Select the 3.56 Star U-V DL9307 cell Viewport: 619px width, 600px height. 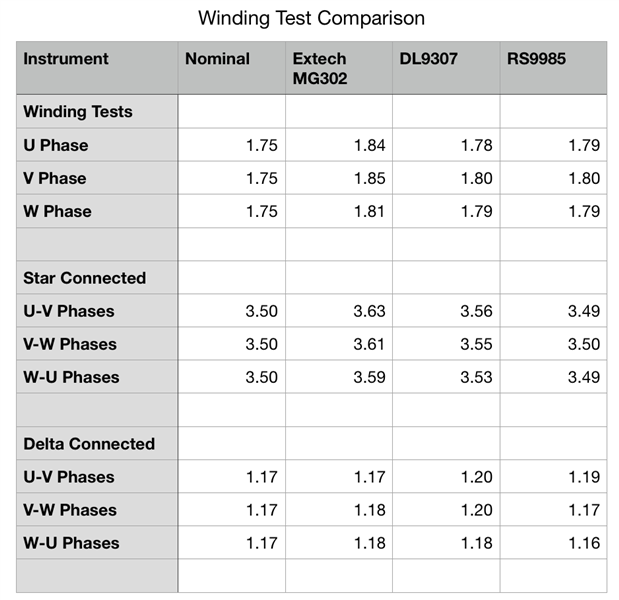(x=476, y=311)
